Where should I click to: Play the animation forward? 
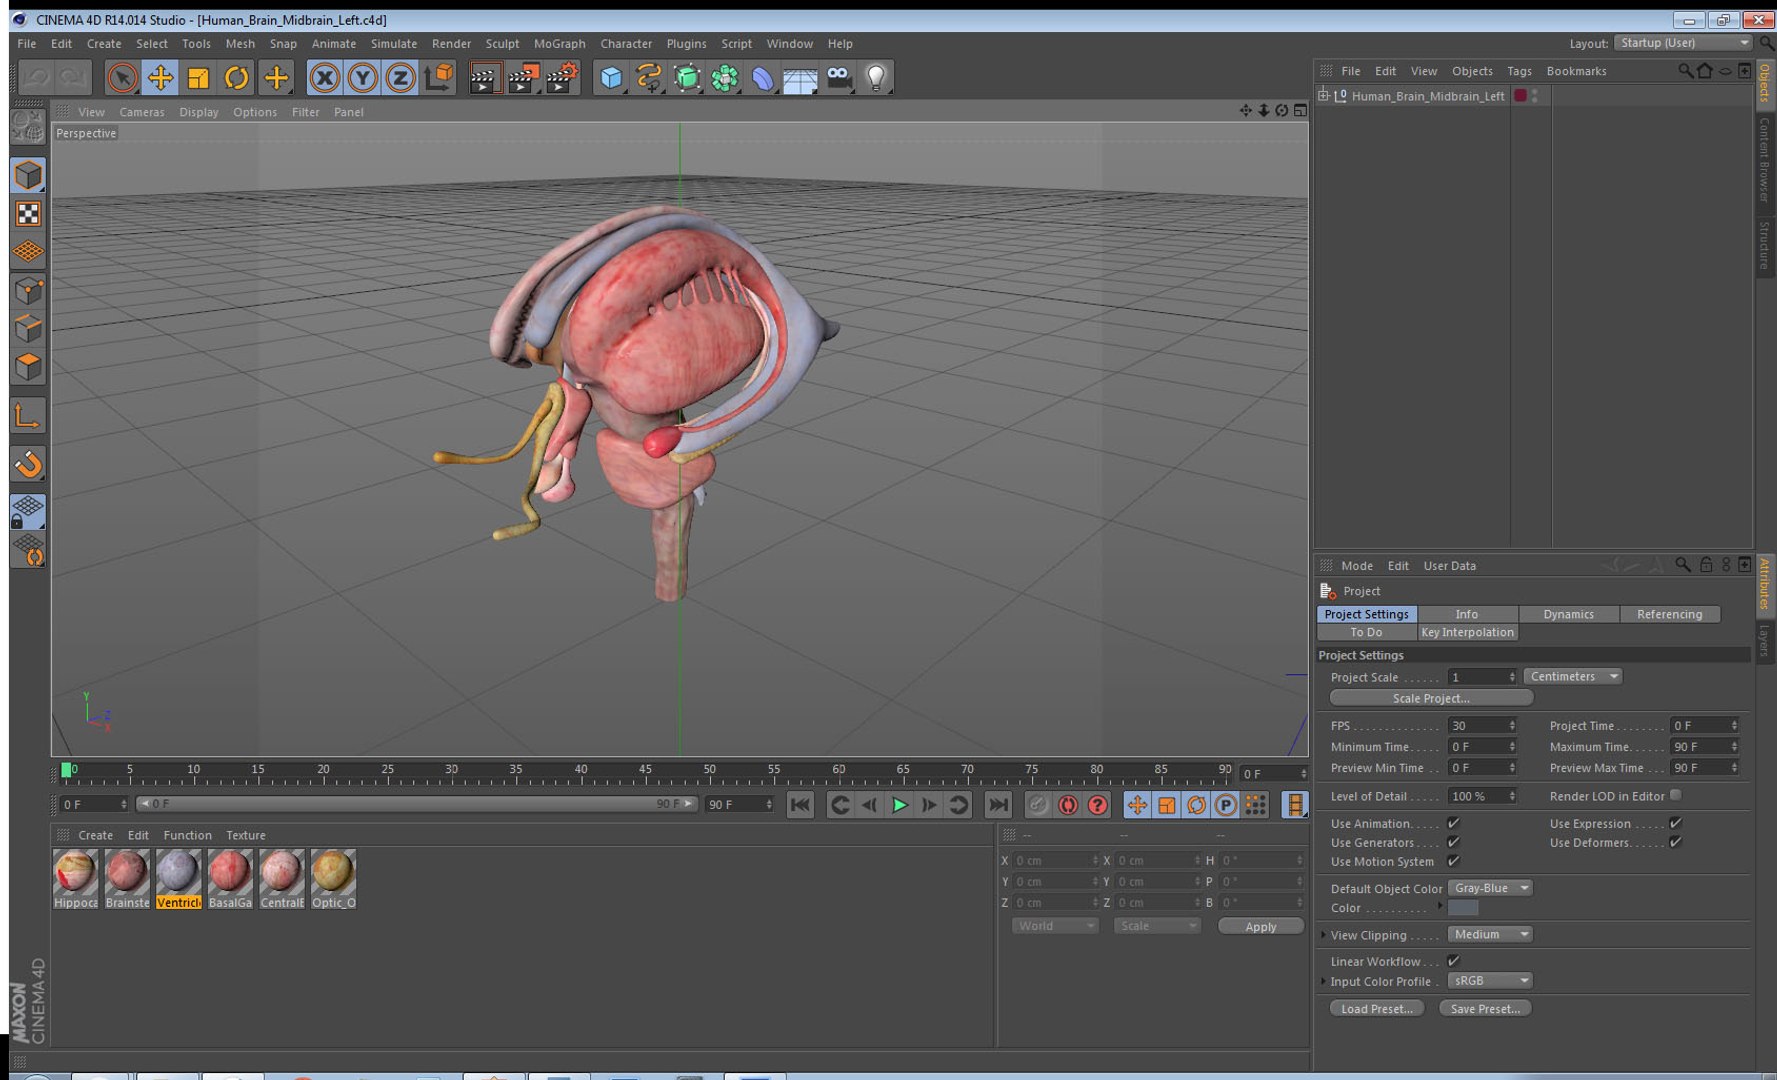[900, 805]
